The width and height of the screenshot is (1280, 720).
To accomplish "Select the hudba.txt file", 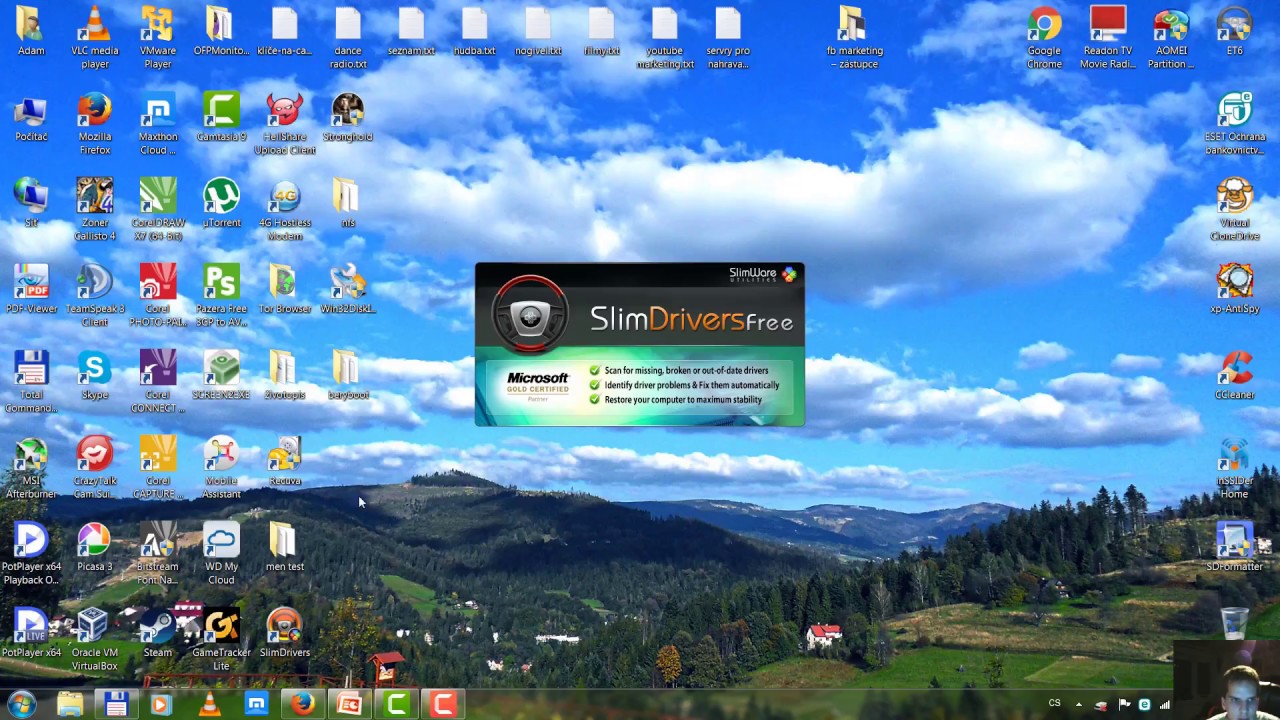I will point(474,32).
